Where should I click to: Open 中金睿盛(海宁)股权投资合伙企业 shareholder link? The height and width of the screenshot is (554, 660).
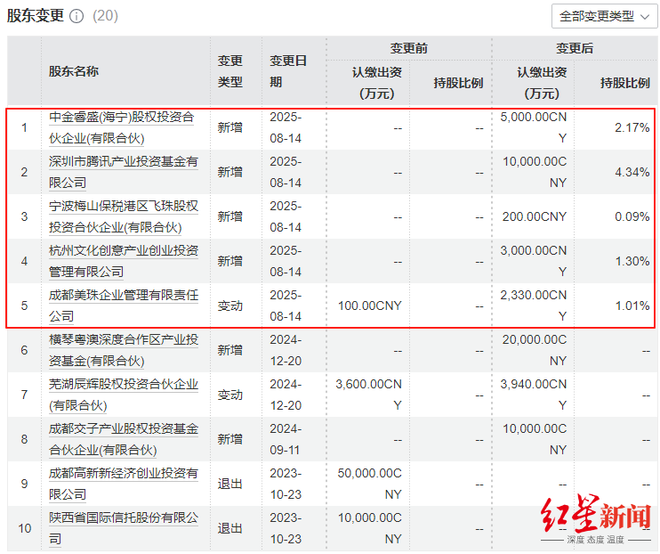pos(122,127)
